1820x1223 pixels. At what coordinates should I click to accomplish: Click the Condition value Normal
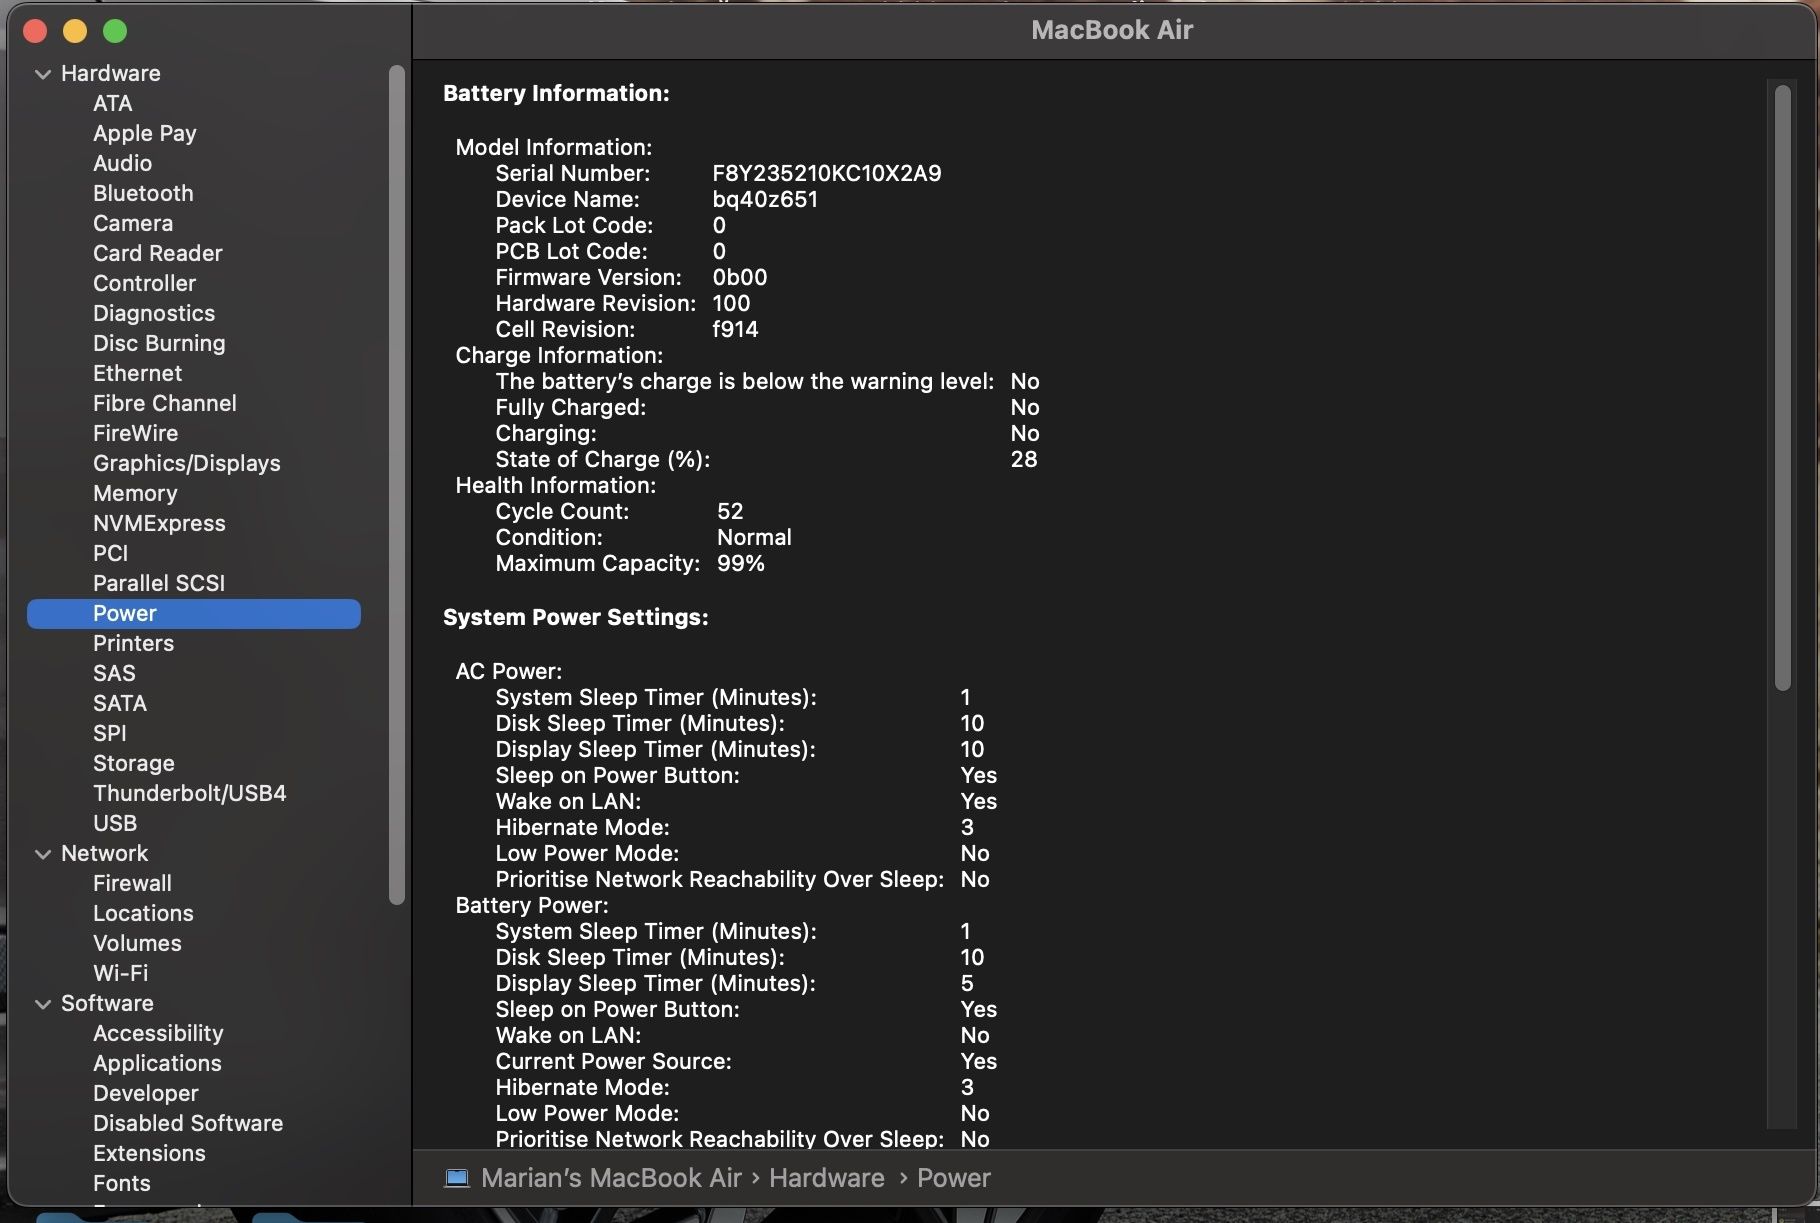(x=754, y=537)
